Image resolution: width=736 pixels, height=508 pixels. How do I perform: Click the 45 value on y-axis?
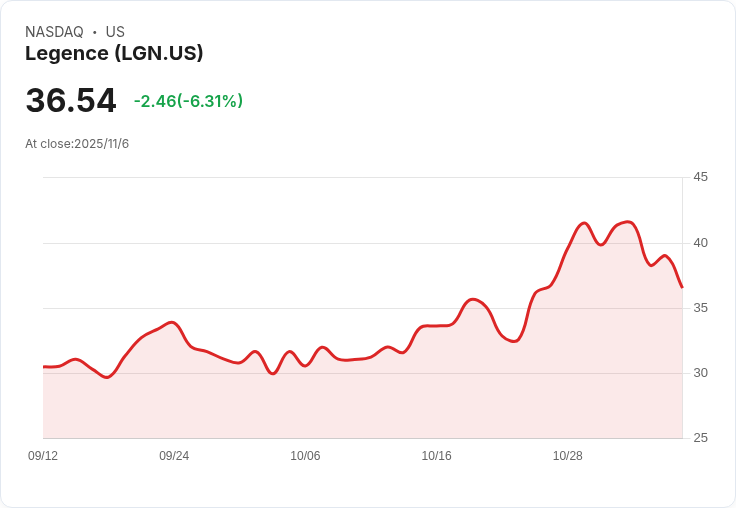[700, 177]
